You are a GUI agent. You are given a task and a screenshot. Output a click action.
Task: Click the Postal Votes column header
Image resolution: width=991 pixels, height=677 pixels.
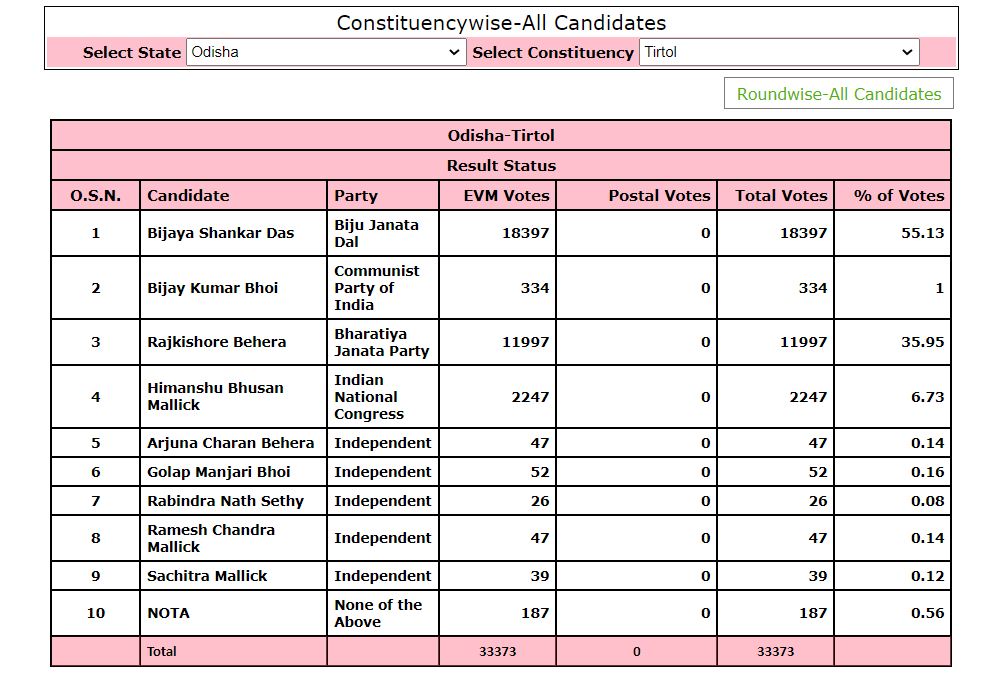pyautogui.click(x=659, y=196)
